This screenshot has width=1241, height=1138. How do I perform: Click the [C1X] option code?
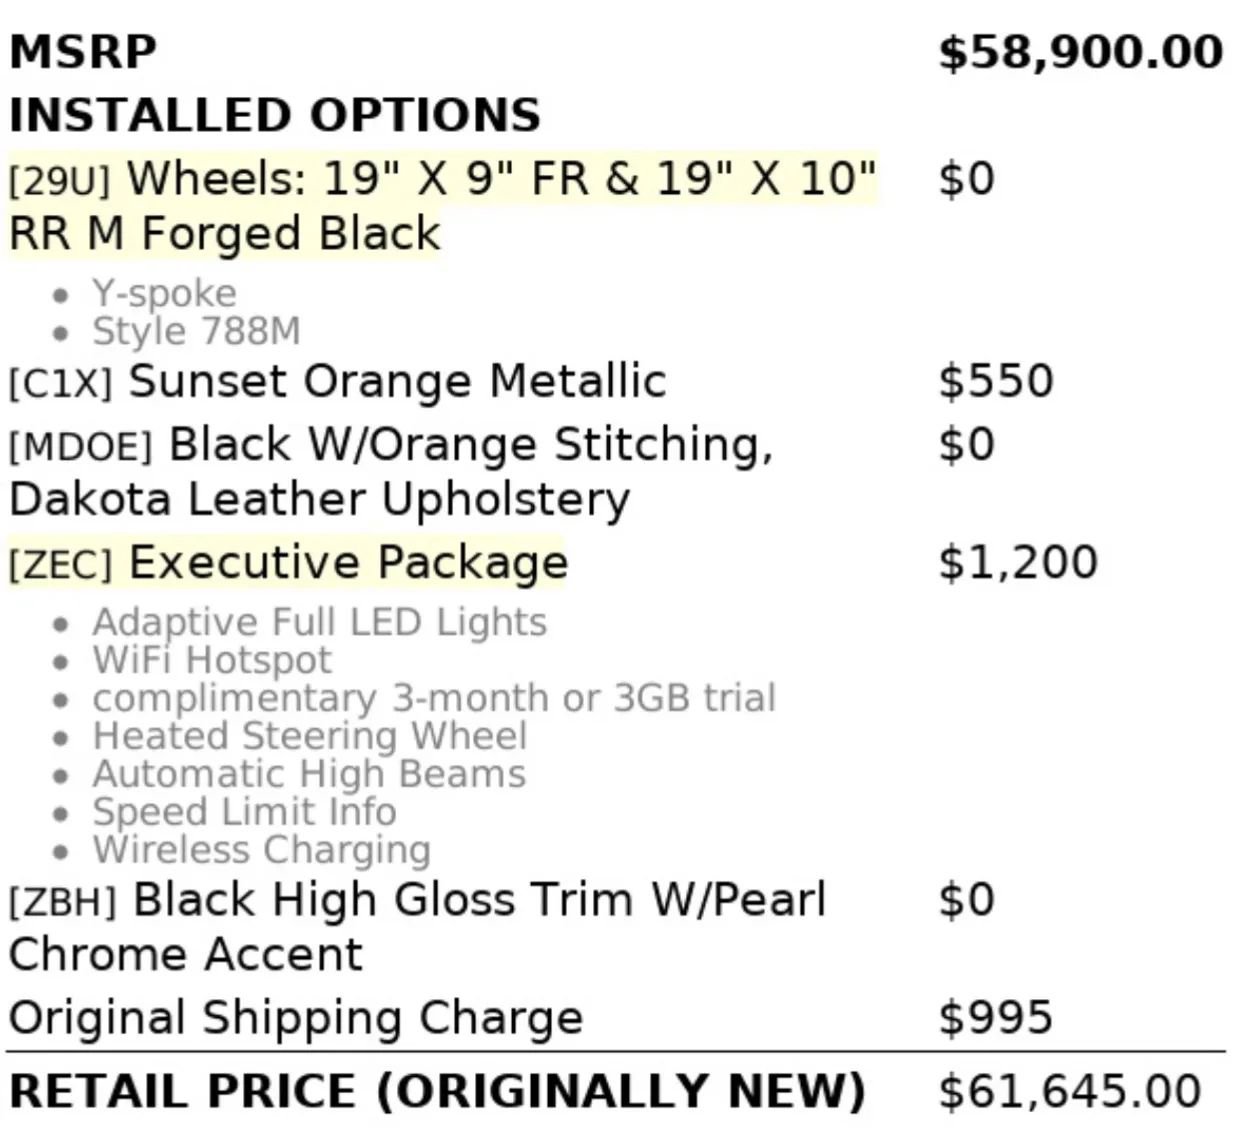pos(60,384)
